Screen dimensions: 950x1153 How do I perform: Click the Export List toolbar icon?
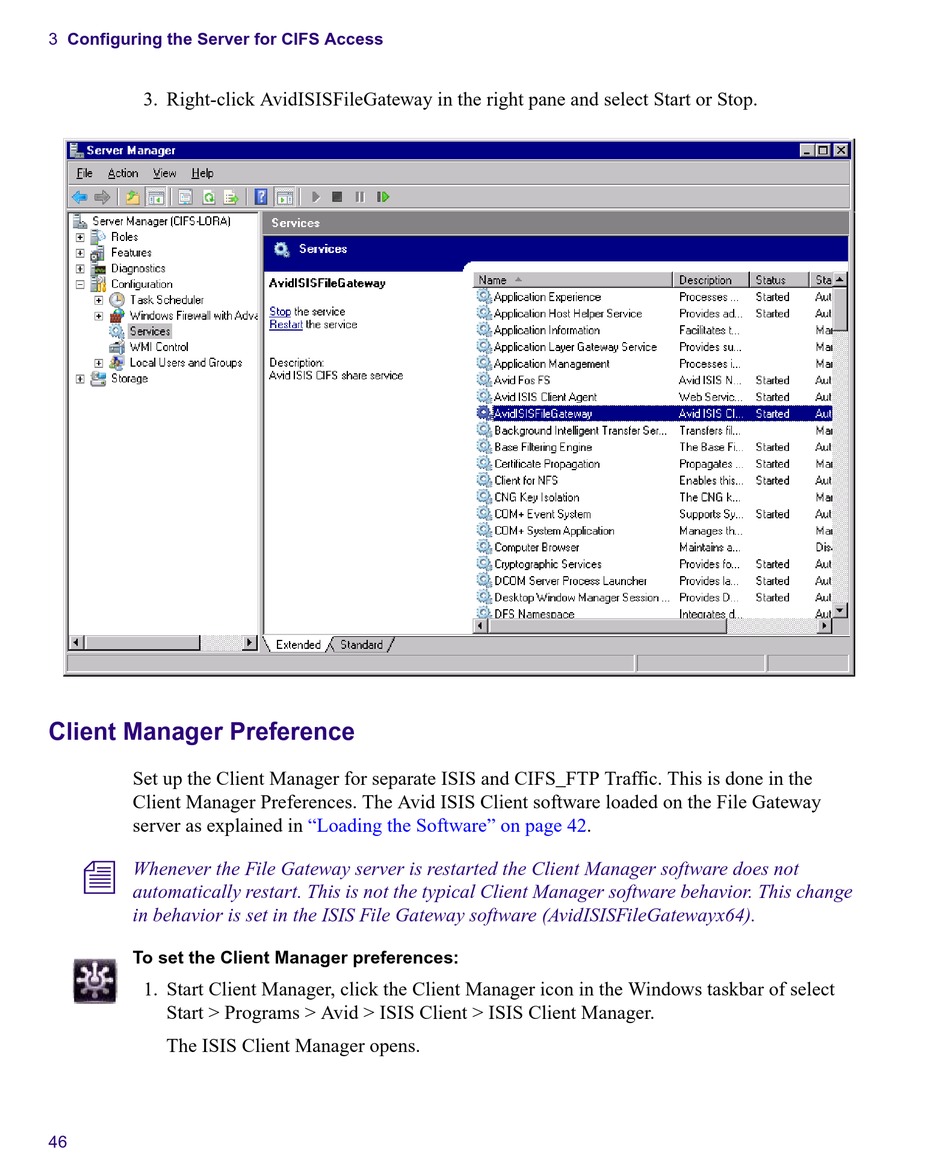coord(231,197)
